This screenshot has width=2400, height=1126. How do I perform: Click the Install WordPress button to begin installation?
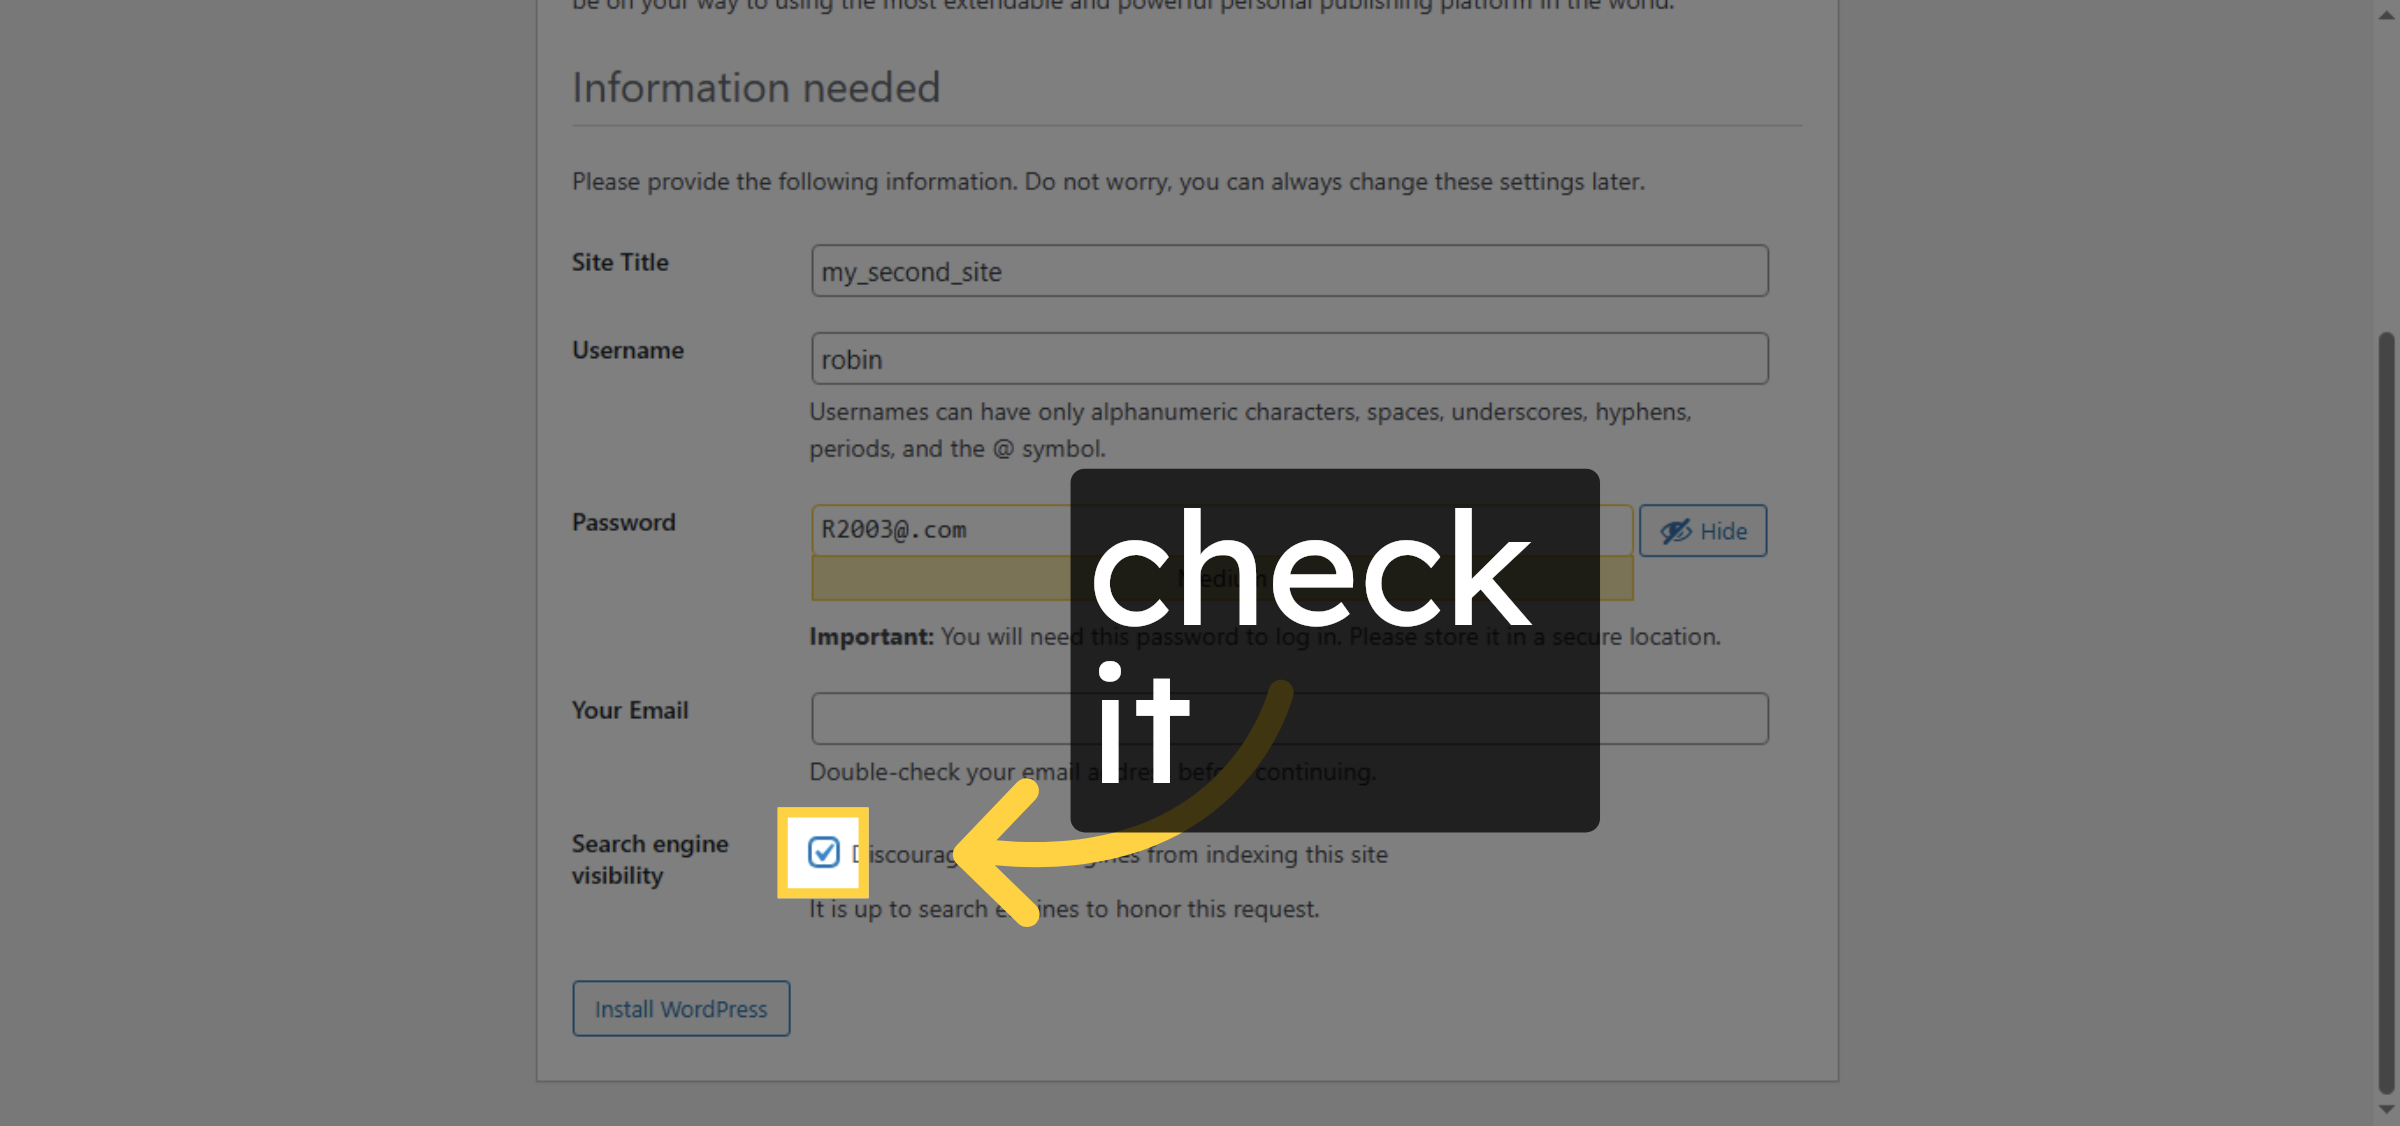[681, 1008]
